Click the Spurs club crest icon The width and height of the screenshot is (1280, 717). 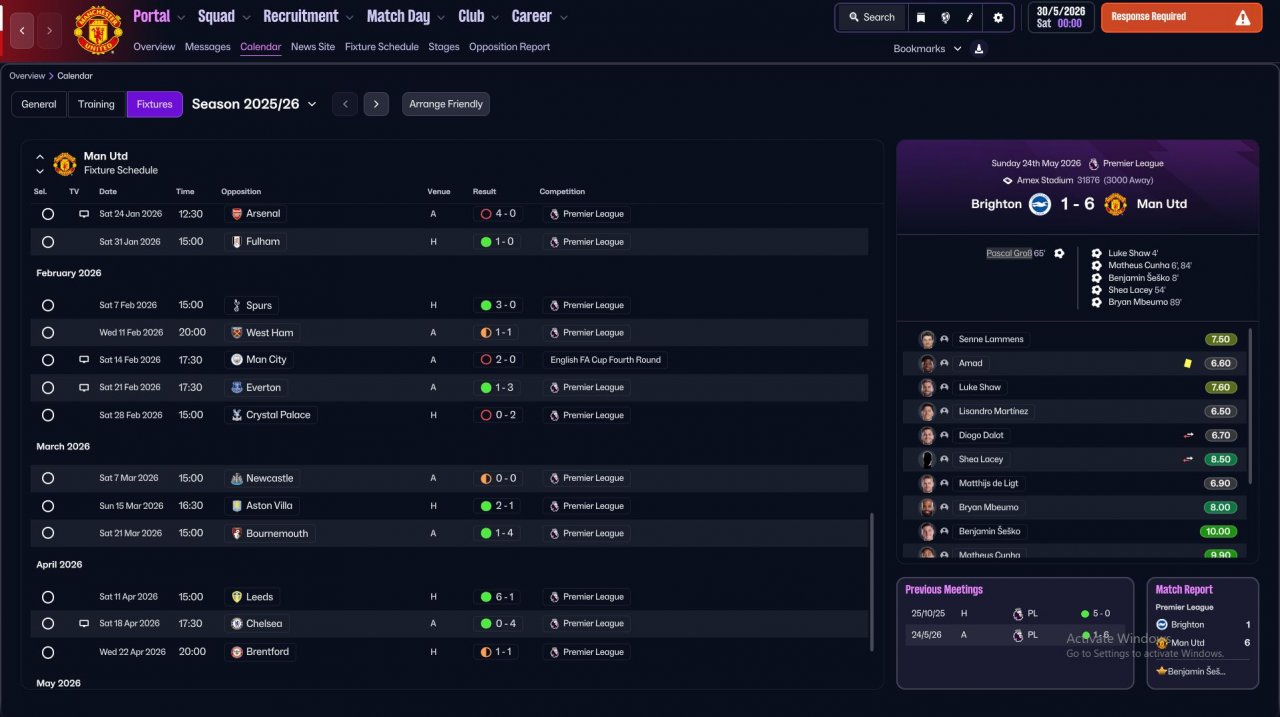[237, 306]
